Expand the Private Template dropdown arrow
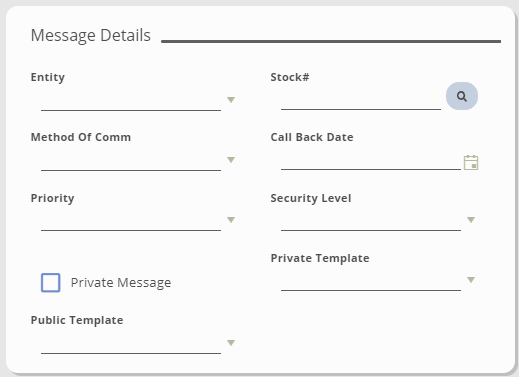Viewport: 519px width, 377px height. point(471,280)
